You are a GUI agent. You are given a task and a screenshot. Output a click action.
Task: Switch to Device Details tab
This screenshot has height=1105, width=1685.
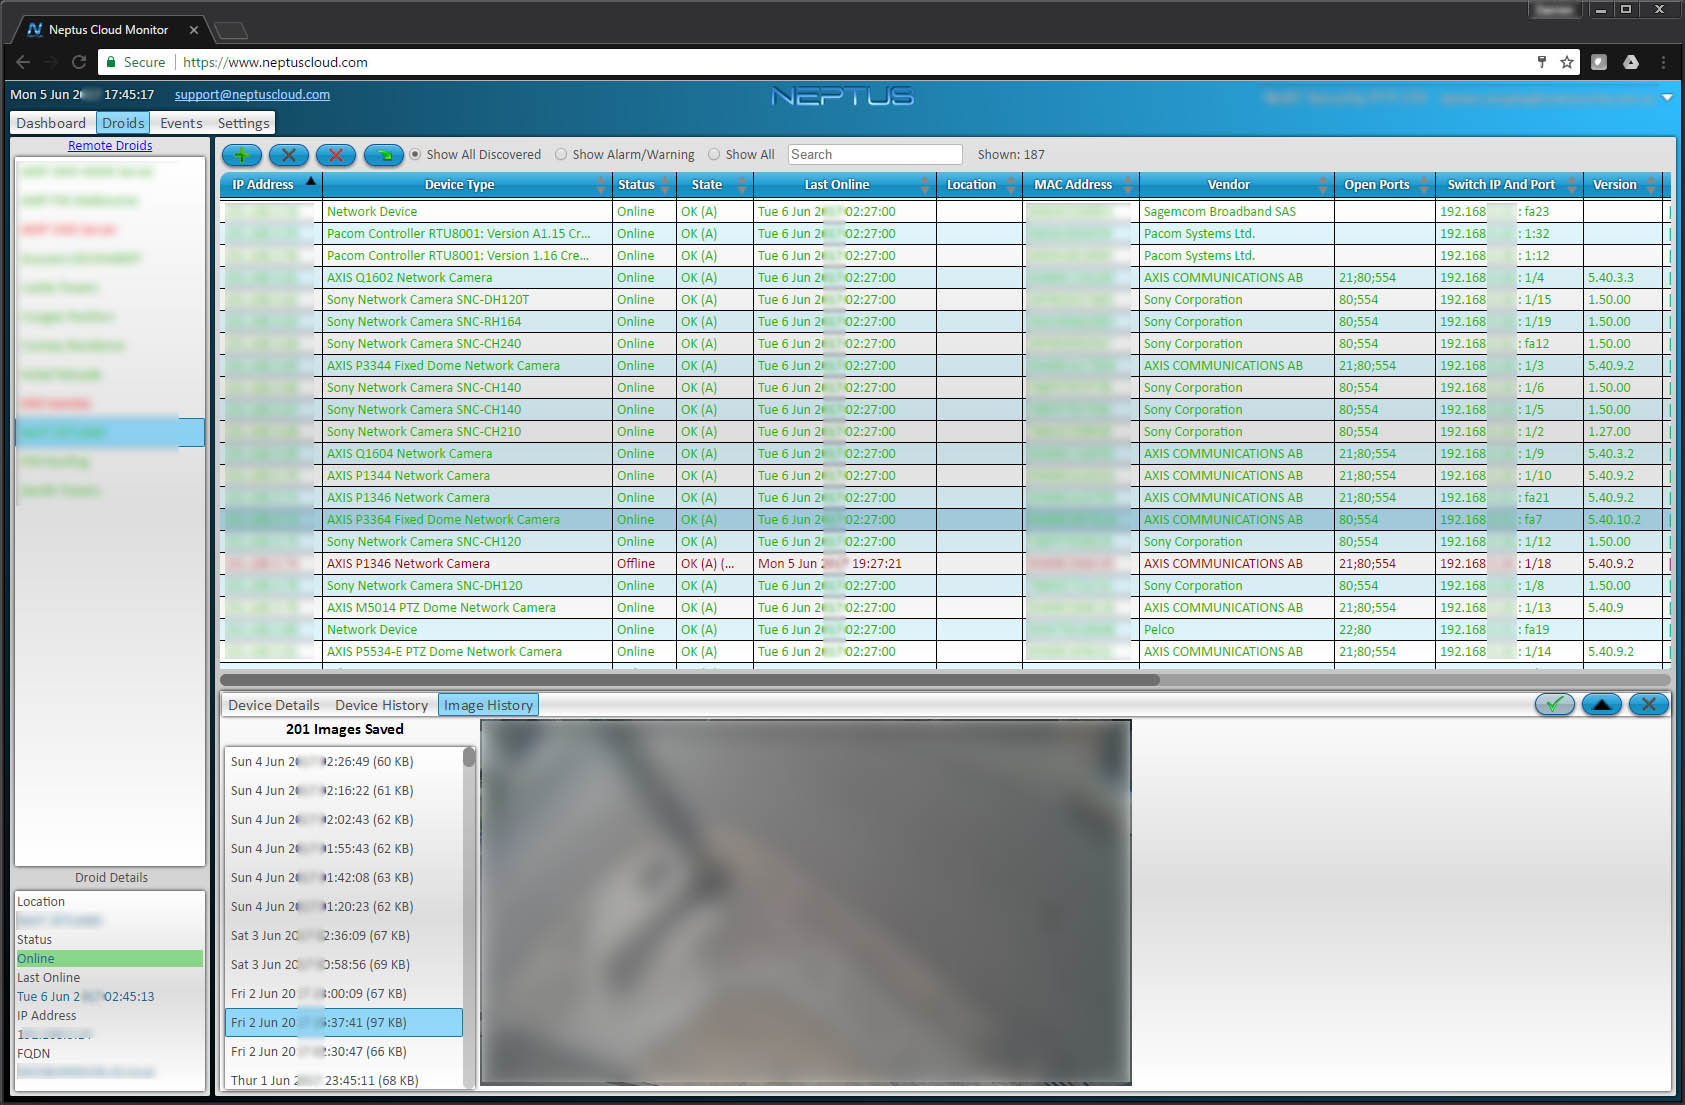tap(274, 705)
